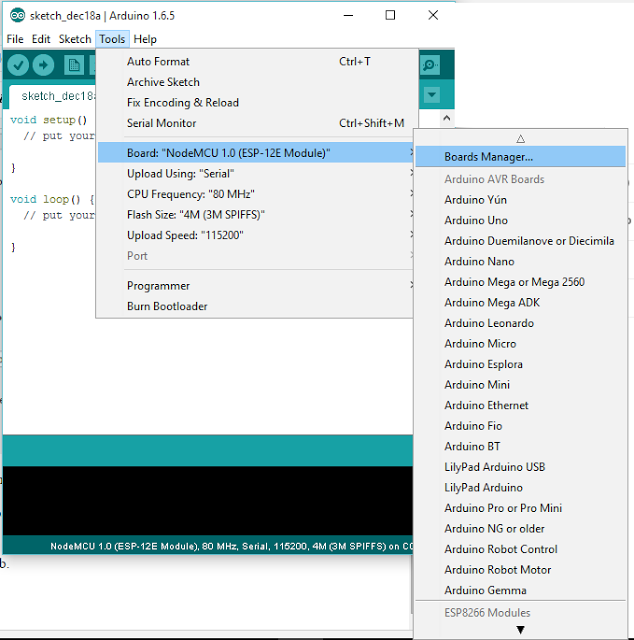Image resolution: width=634 pixels, height=640 pixels.
Task: Choose Auto Format from Tools menu
Action: 255,62
